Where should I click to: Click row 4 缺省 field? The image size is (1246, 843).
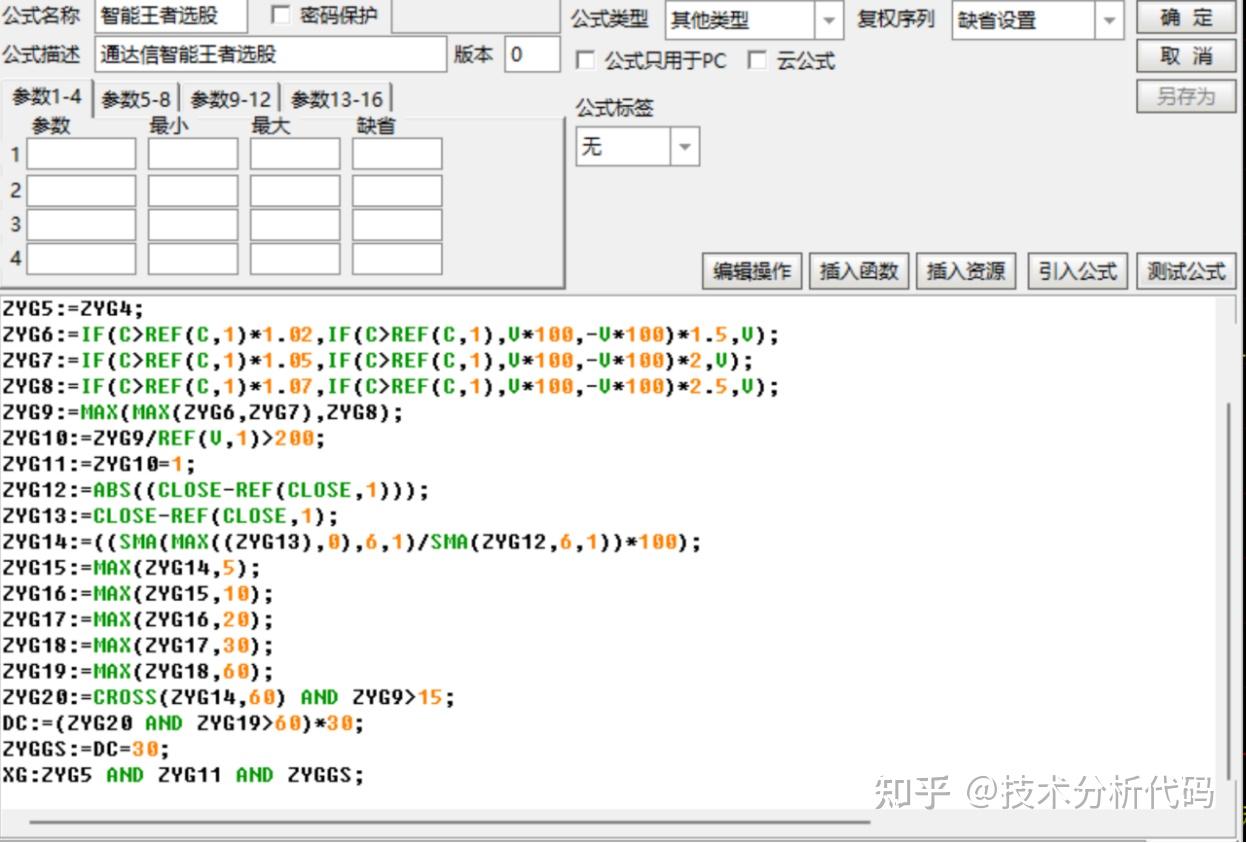click(x=397, y=259)
